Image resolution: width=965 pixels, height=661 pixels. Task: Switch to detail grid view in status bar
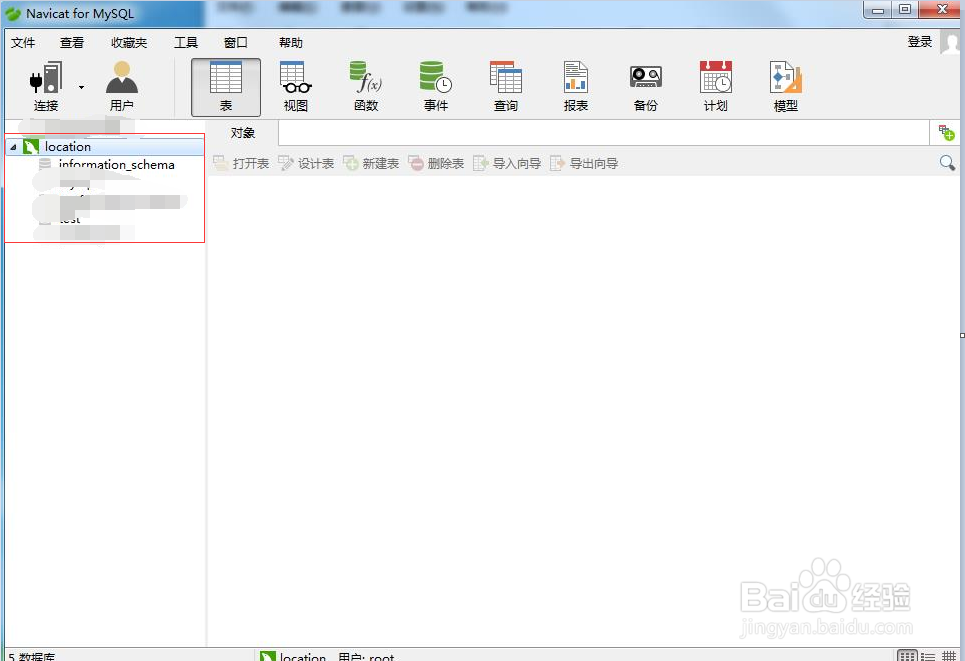point(949,657)
